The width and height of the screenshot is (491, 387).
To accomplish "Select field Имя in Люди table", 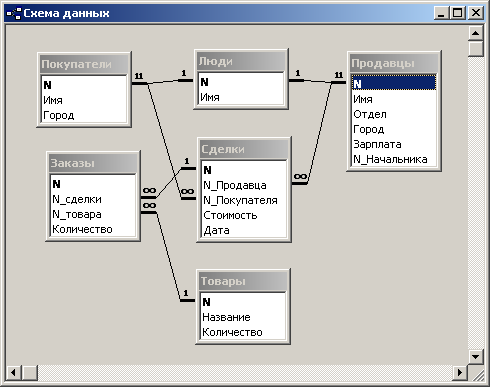I will [x=241, y=97].
